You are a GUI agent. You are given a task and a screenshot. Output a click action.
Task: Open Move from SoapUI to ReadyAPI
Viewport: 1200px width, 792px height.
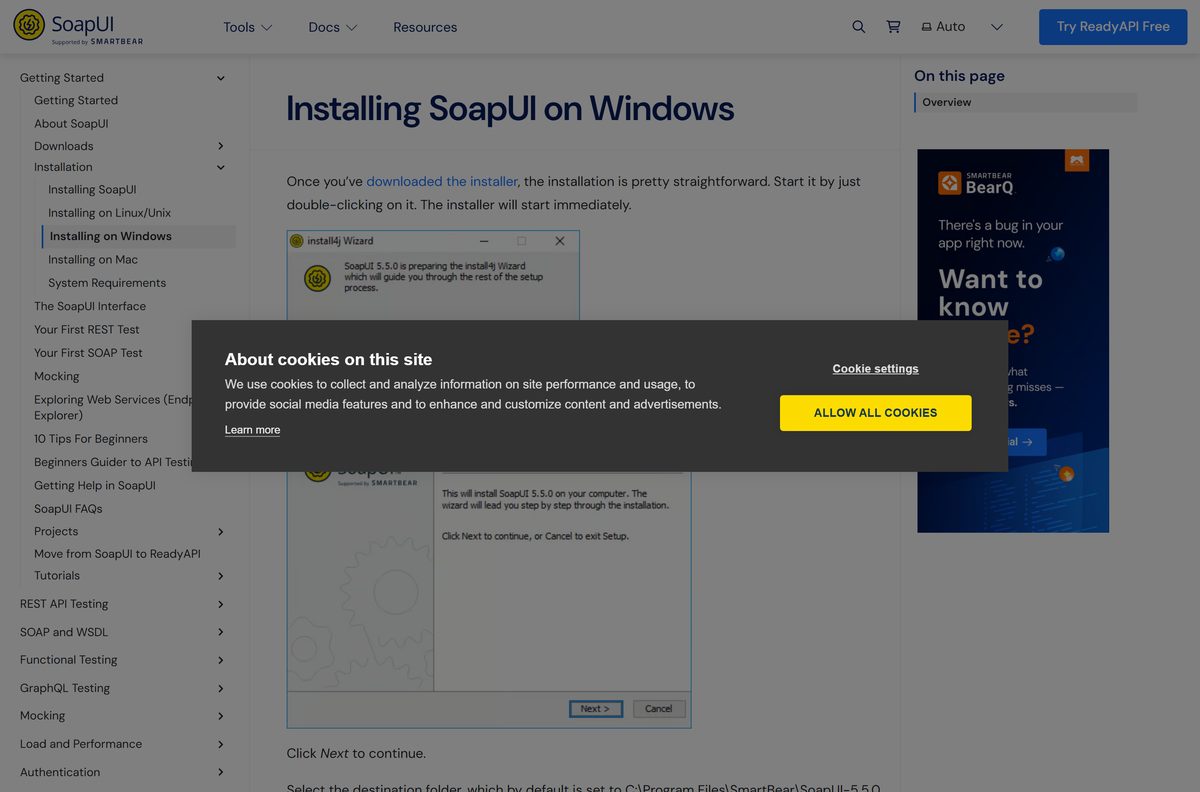(117, 554)
